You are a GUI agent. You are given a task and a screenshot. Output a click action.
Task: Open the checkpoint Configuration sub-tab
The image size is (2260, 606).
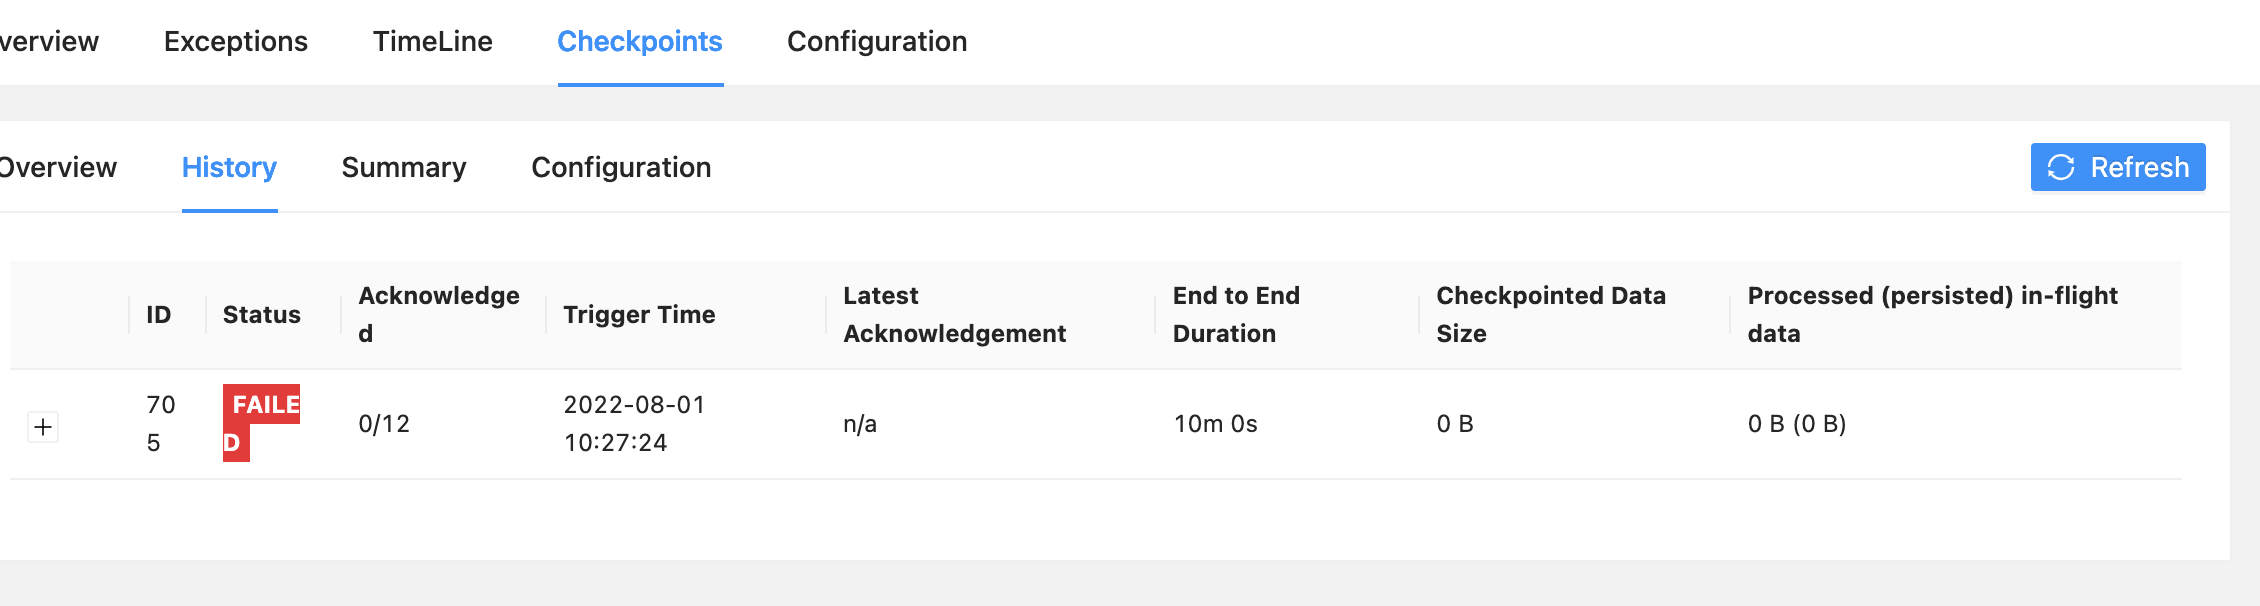coord(621,167)
